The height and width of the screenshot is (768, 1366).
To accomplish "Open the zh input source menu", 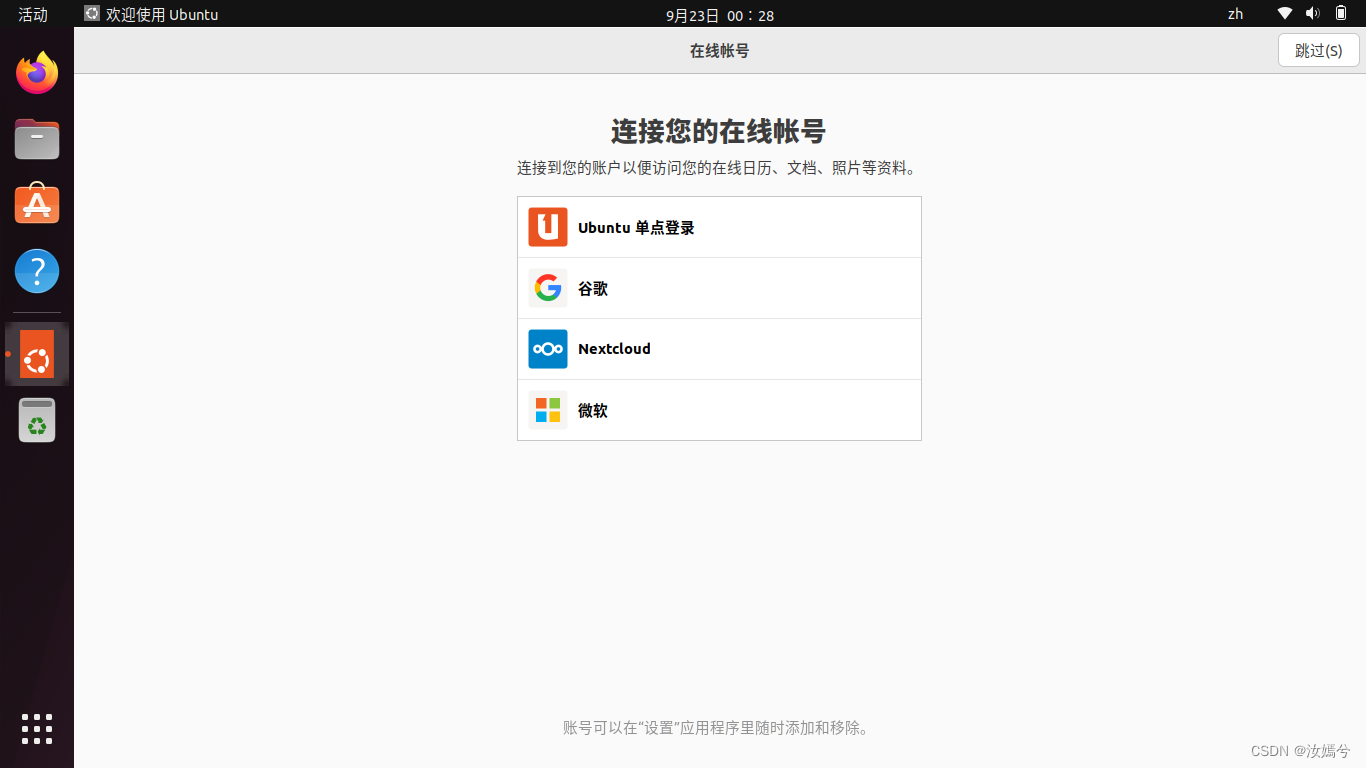I will tap(1235, 14).
